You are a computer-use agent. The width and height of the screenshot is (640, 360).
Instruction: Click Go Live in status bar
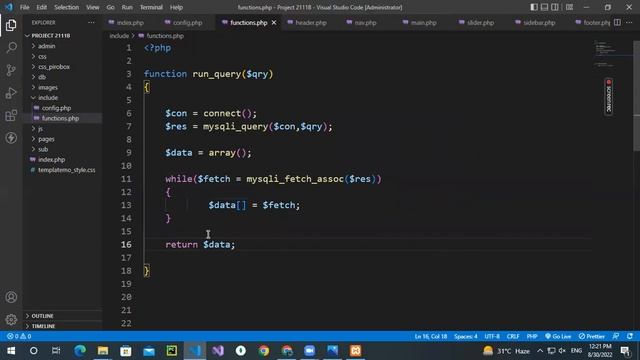pos(558,336)
